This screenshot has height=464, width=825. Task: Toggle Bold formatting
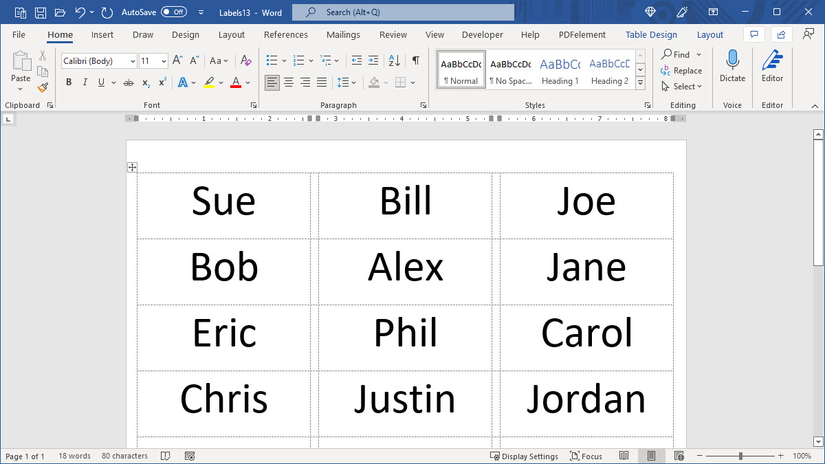(x=69, y=82)
